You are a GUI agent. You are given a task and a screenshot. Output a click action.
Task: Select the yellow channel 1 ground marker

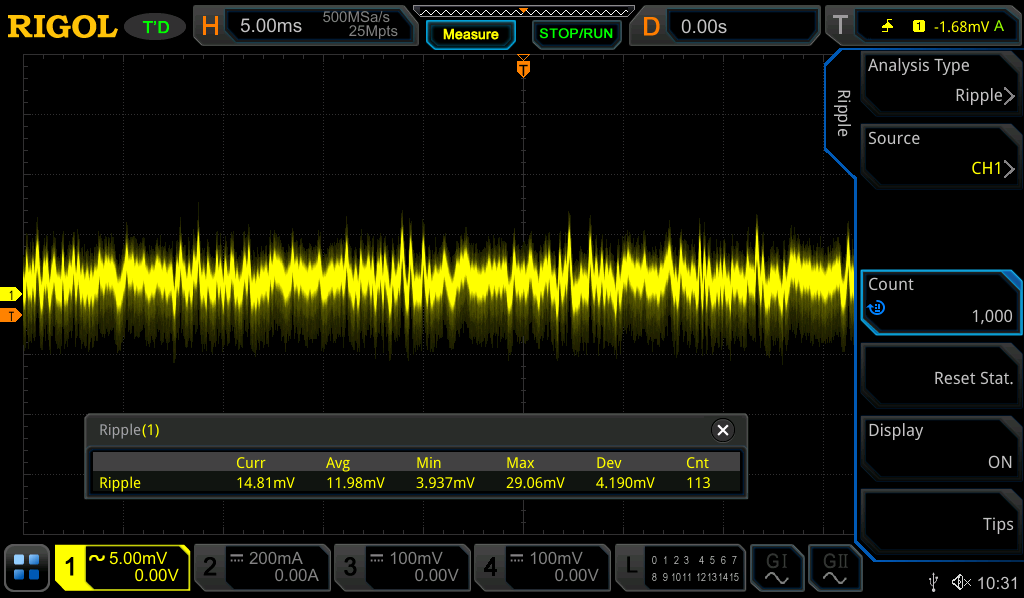coord(10,294)
